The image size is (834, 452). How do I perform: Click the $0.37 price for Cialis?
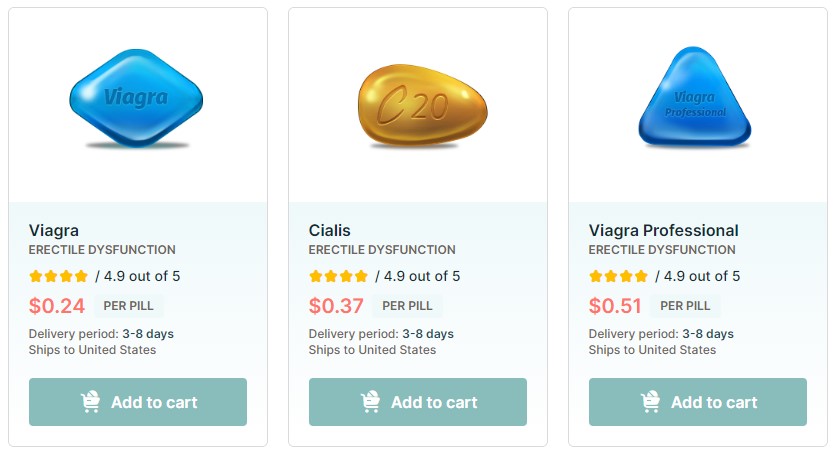click(337, 306)
